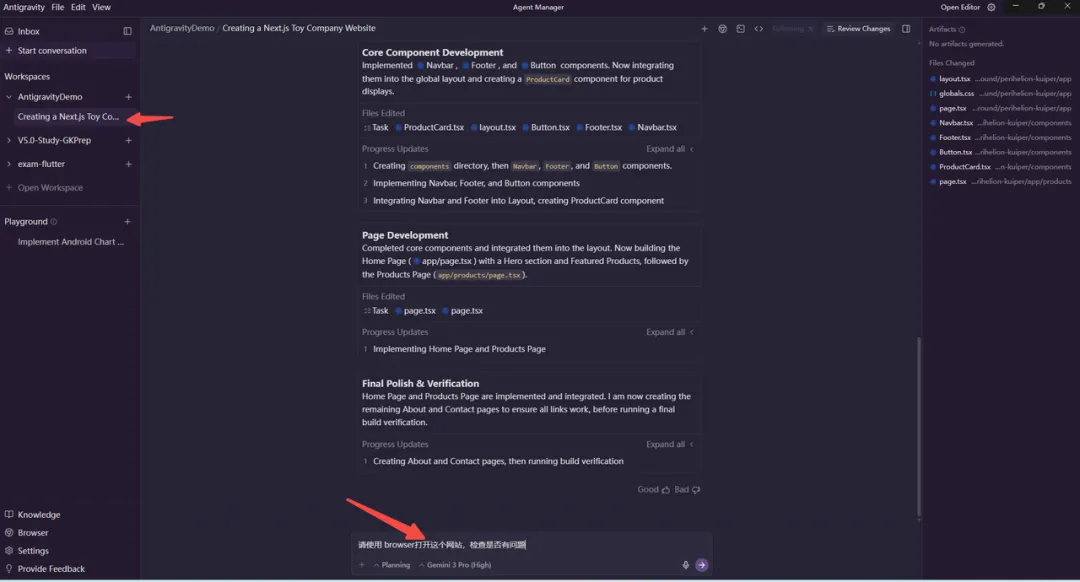Open layout.tsx in Core Component Files Edited
The height and width of the screenshot is (582, 1080).
[x=493, y=127]
